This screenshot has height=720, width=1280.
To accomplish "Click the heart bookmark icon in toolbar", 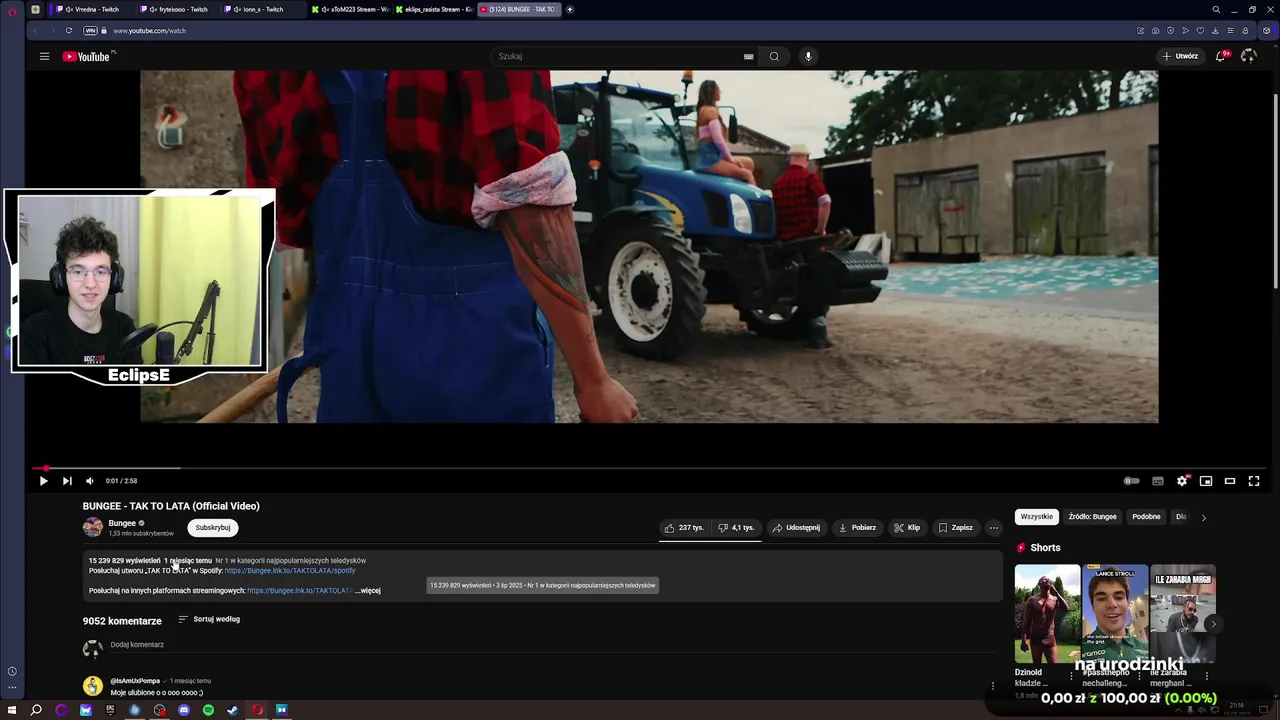I will coord(1200,30).
